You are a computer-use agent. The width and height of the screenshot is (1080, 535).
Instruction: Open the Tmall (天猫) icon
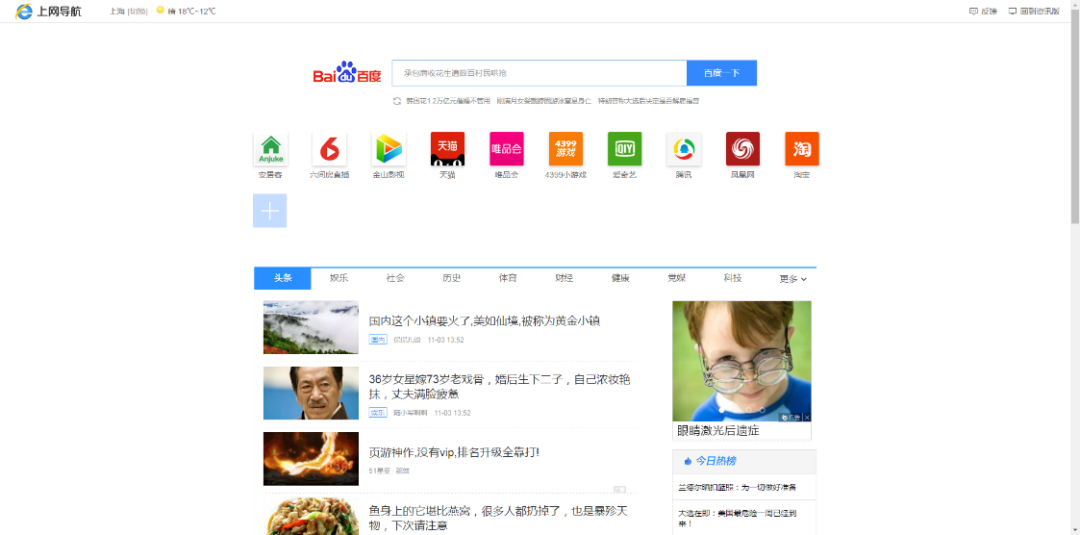[x=448, y=149]
